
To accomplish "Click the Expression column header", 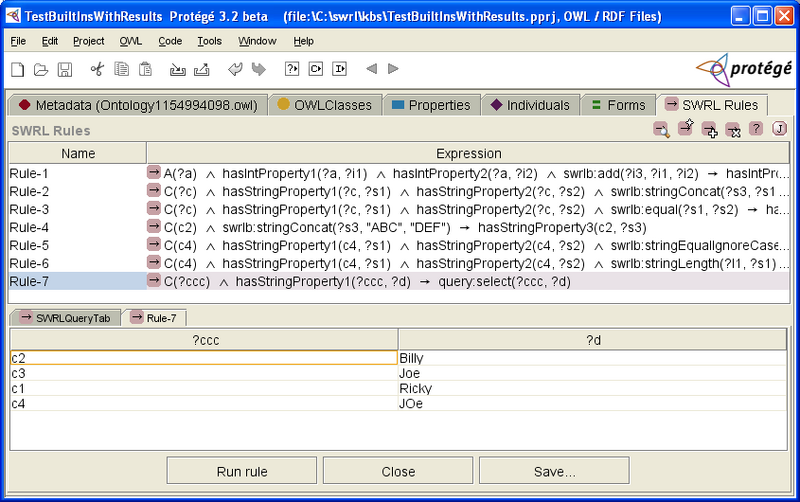I will tap(468, 154).
